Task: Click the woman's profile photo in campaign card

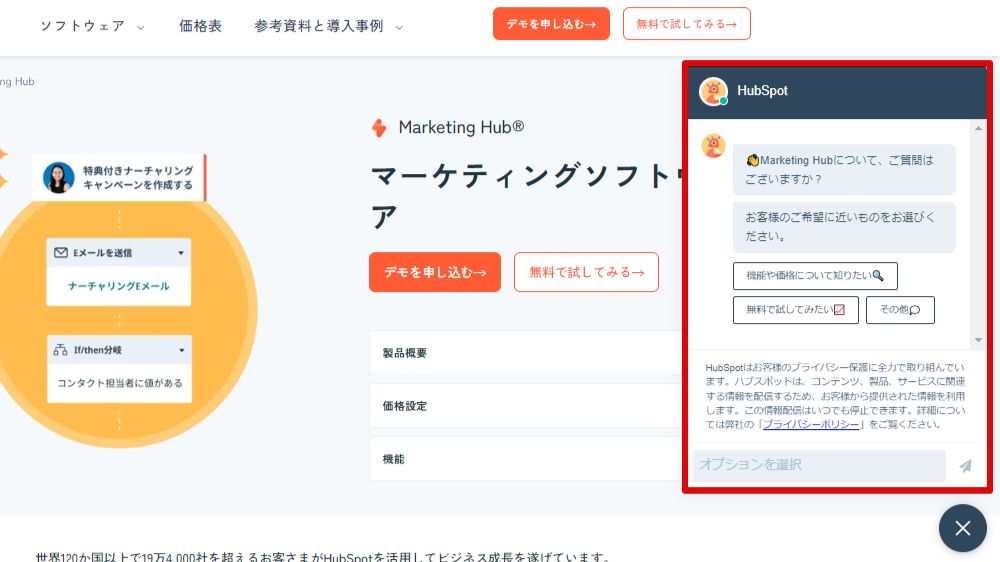Action: (x=58, y=177)
